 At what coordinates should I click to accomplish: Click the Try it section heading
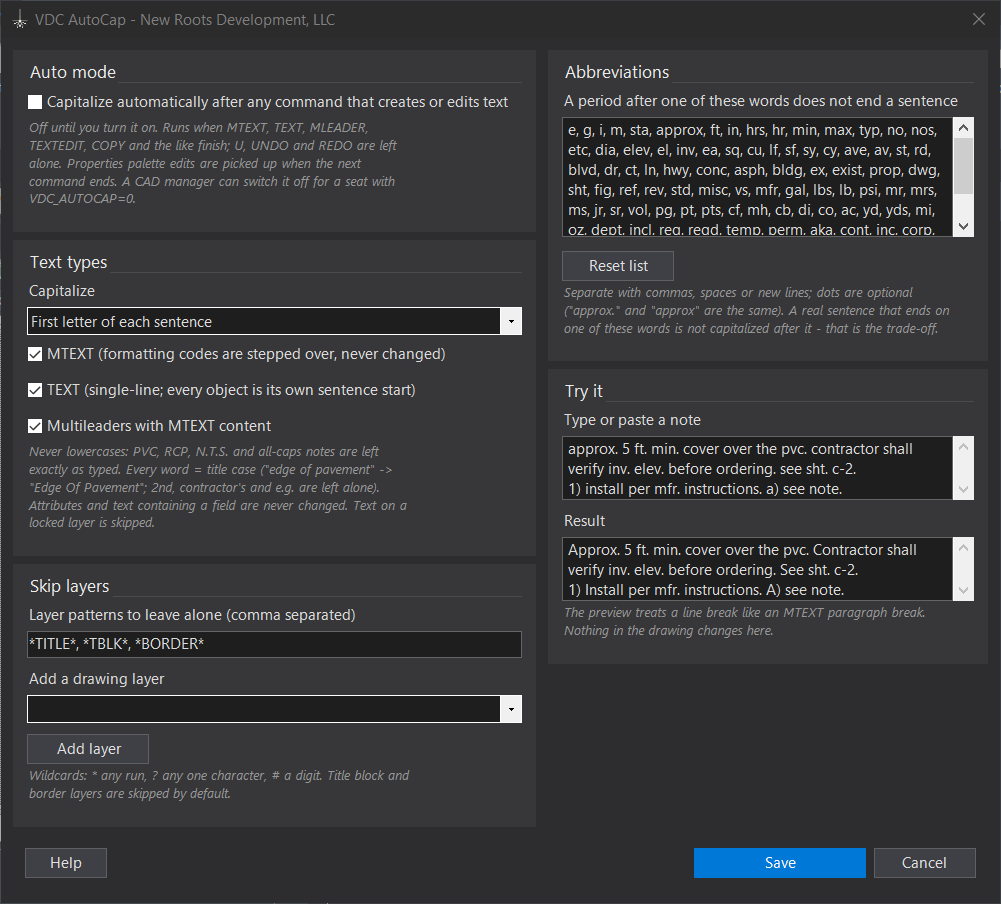[583, 391]
